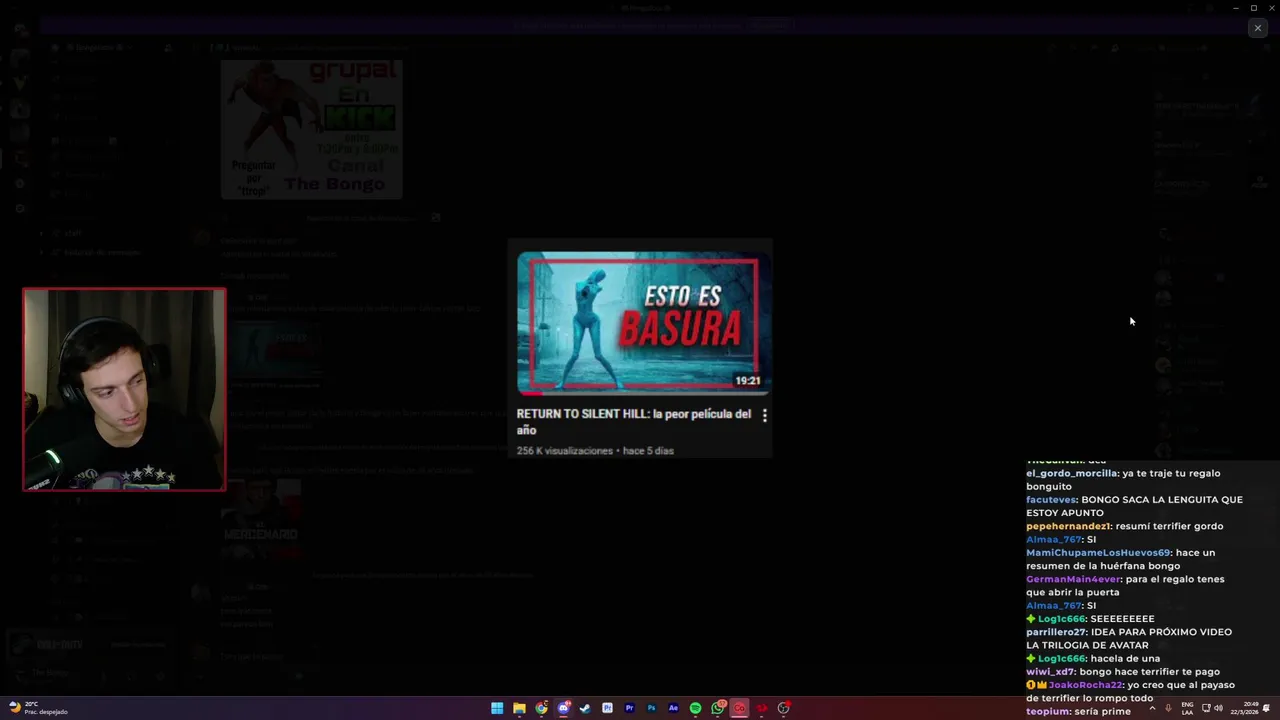The image size is (1280, 720).
Task: Open the white Pr app icon in the taskbar
Action: click(607, 708)
